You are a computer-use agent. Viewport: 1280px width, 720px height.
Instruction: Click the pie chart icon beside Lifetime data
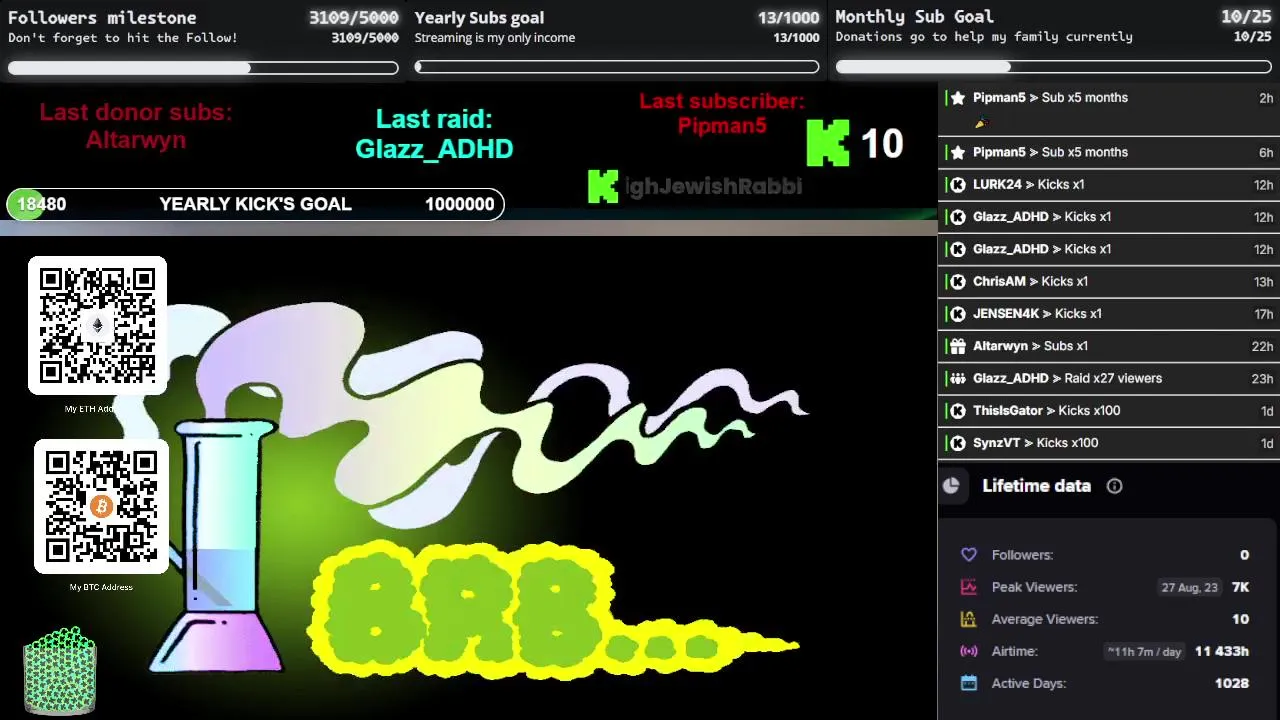point(951,486)
